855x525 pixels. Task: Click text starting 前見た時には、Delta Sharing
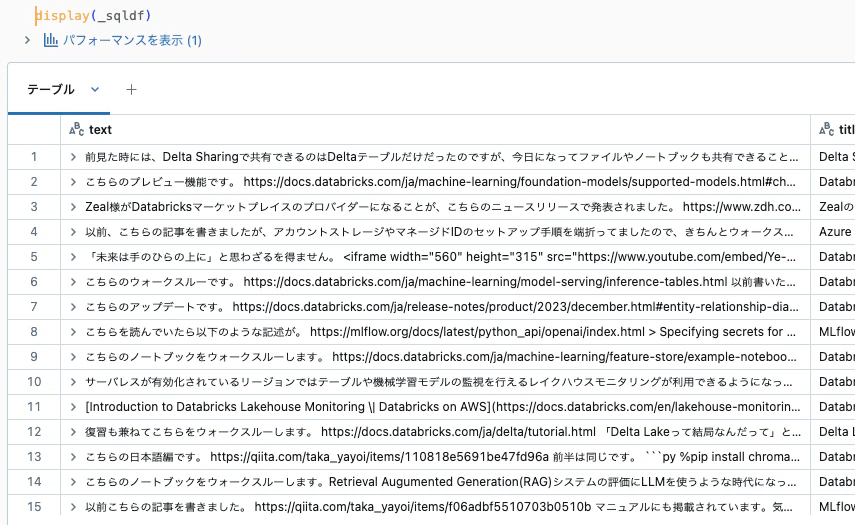[442, 157]
